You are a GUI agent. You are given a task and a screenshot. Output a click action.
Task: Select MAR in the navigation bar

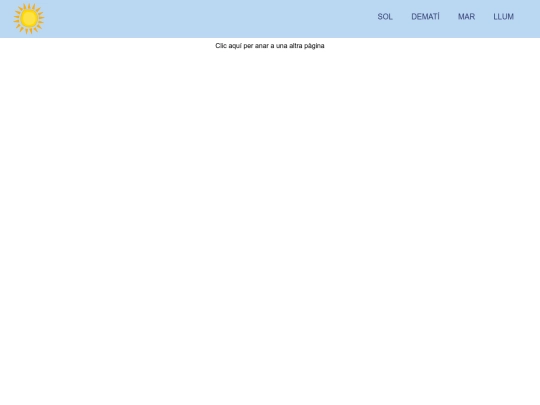(x=466, y=17)
